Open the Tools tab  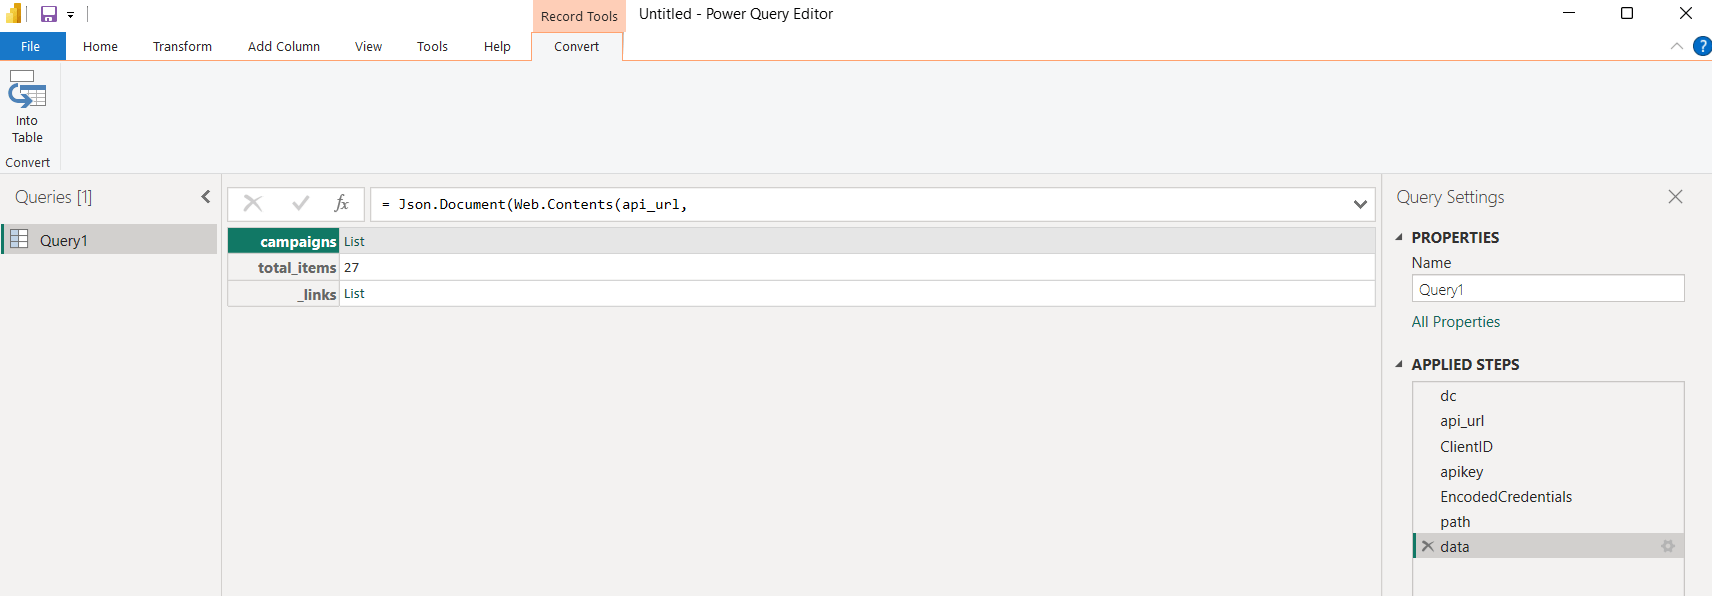[x=432, y=46]
